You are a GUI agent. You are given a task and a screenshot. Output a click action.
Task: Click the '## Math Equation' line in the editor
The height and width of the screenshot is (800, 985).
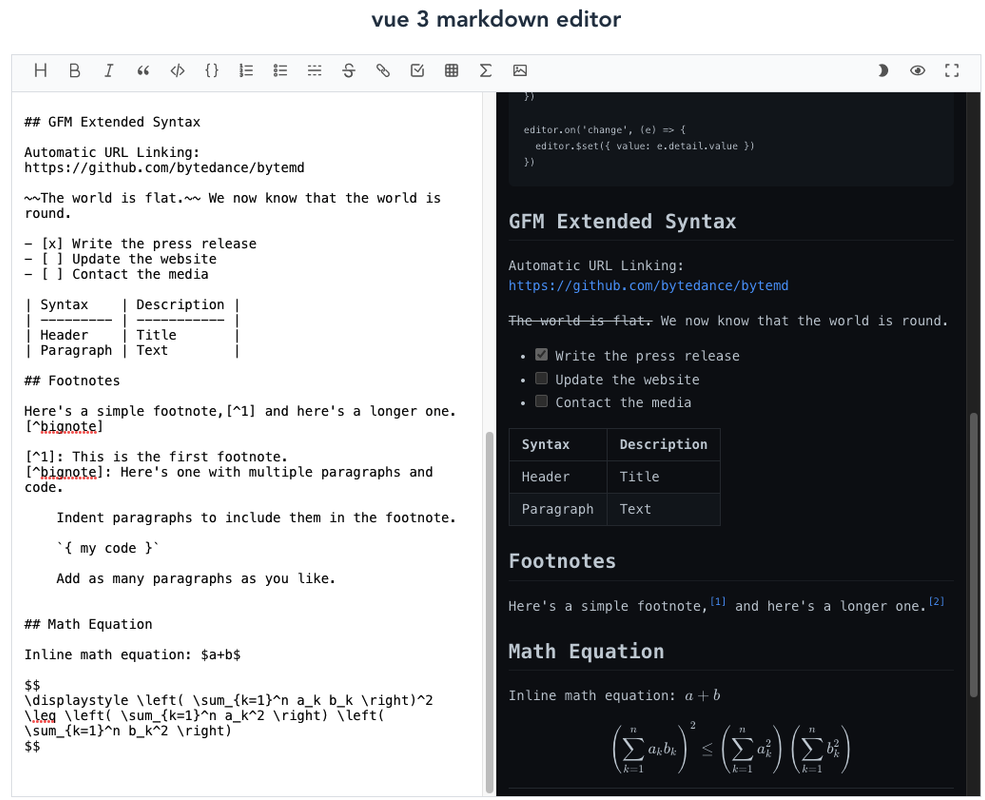pyautogui.click(x=89, y=624)
